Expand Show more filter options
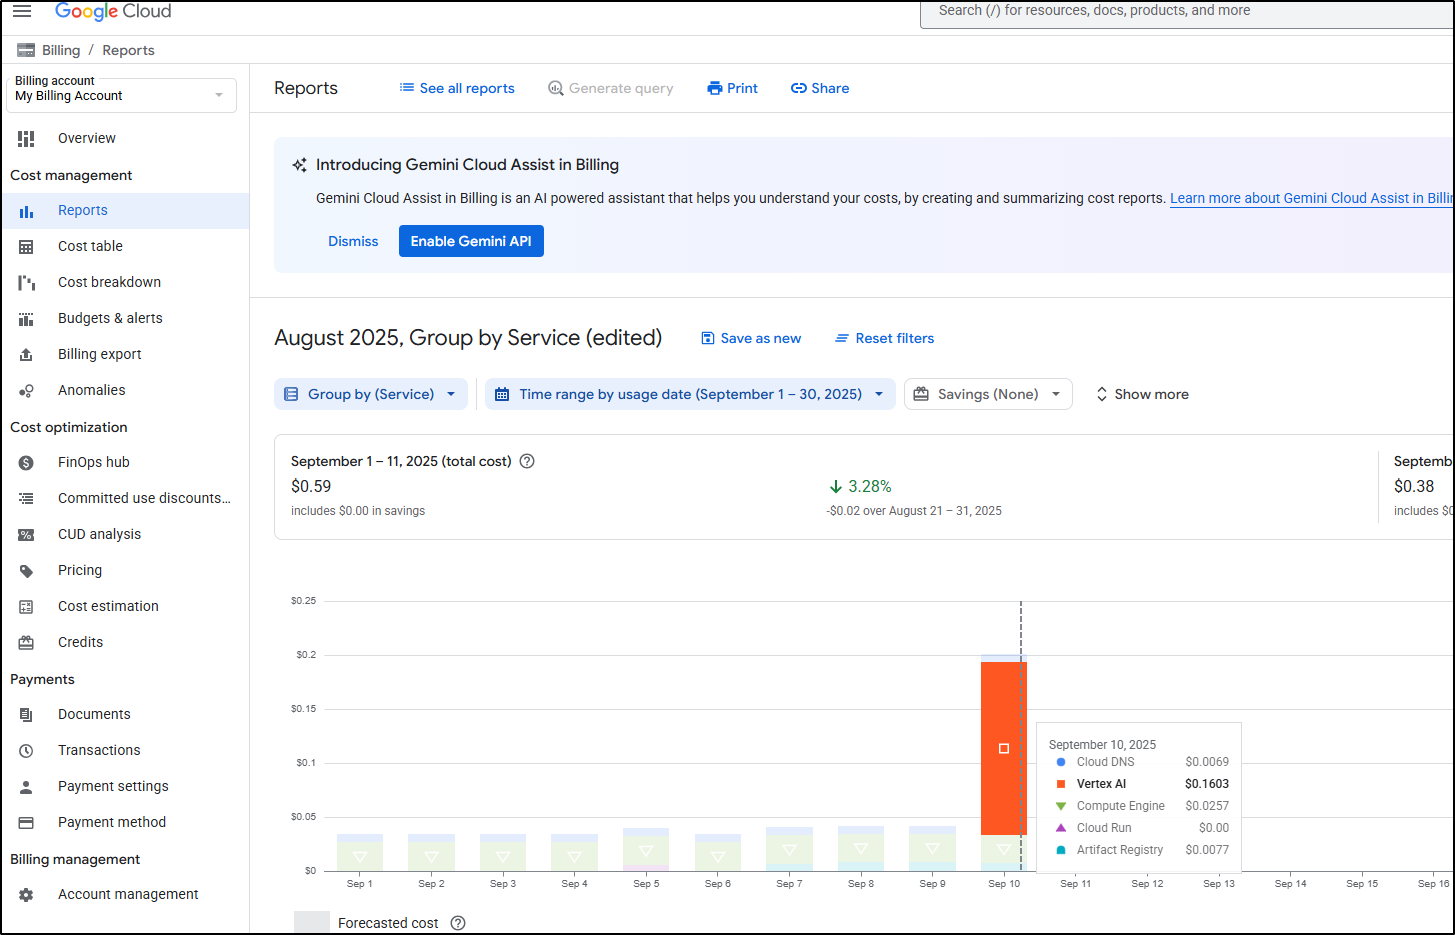1455x935 pixels. pos(1142,394)
